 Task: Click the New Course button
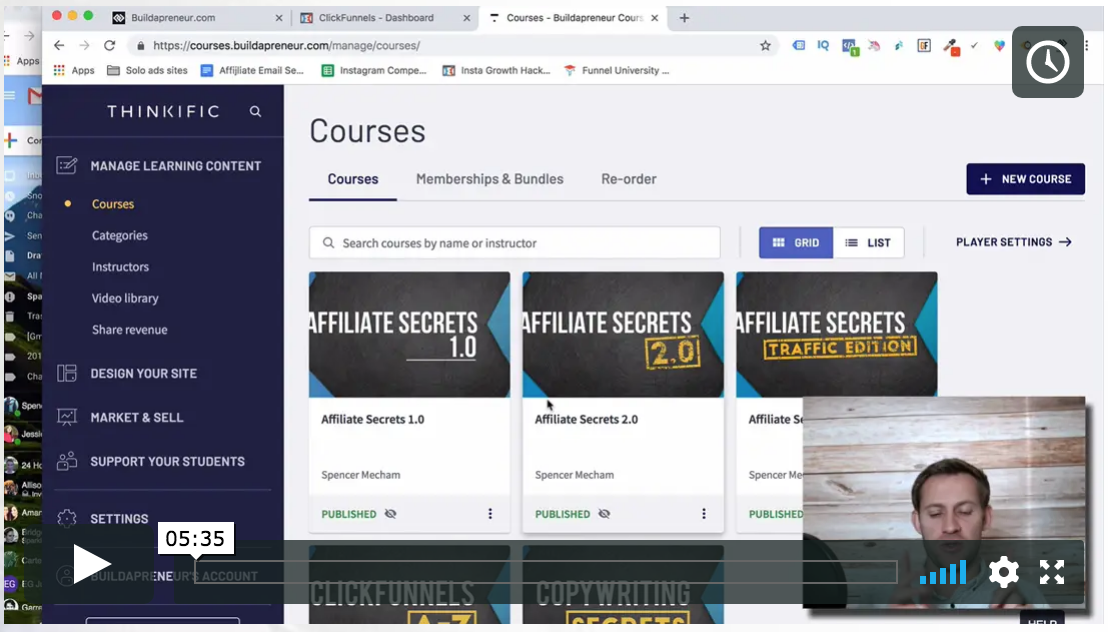(x=1025, y=179)
